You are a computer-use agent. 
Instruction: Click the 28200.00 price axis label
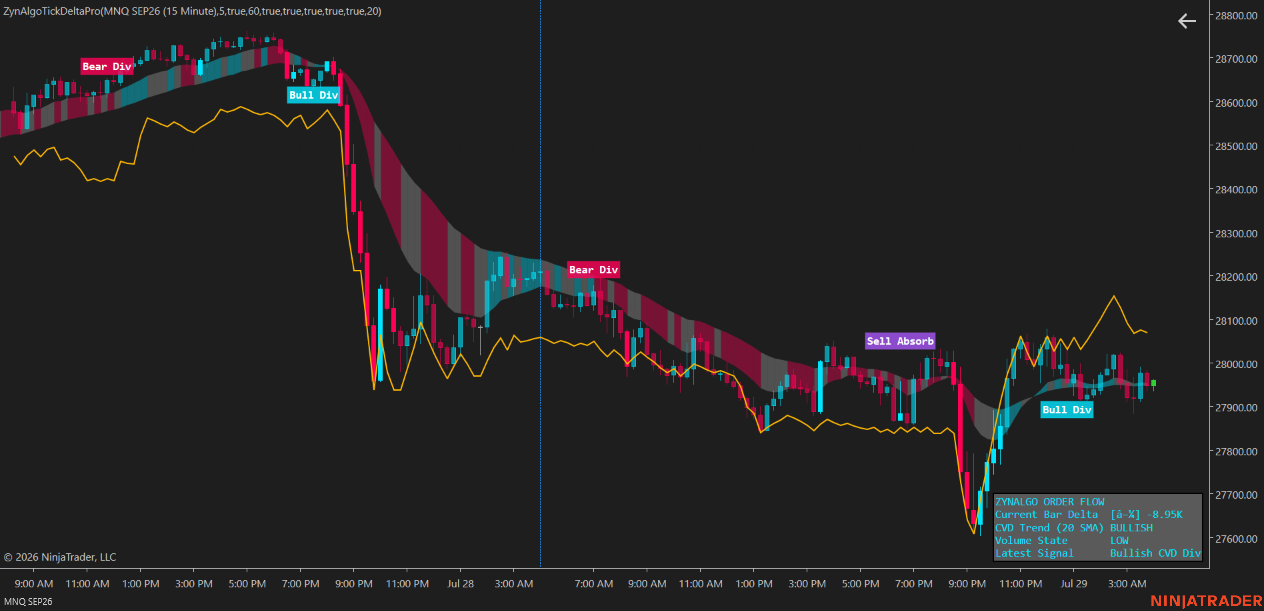1234,277
